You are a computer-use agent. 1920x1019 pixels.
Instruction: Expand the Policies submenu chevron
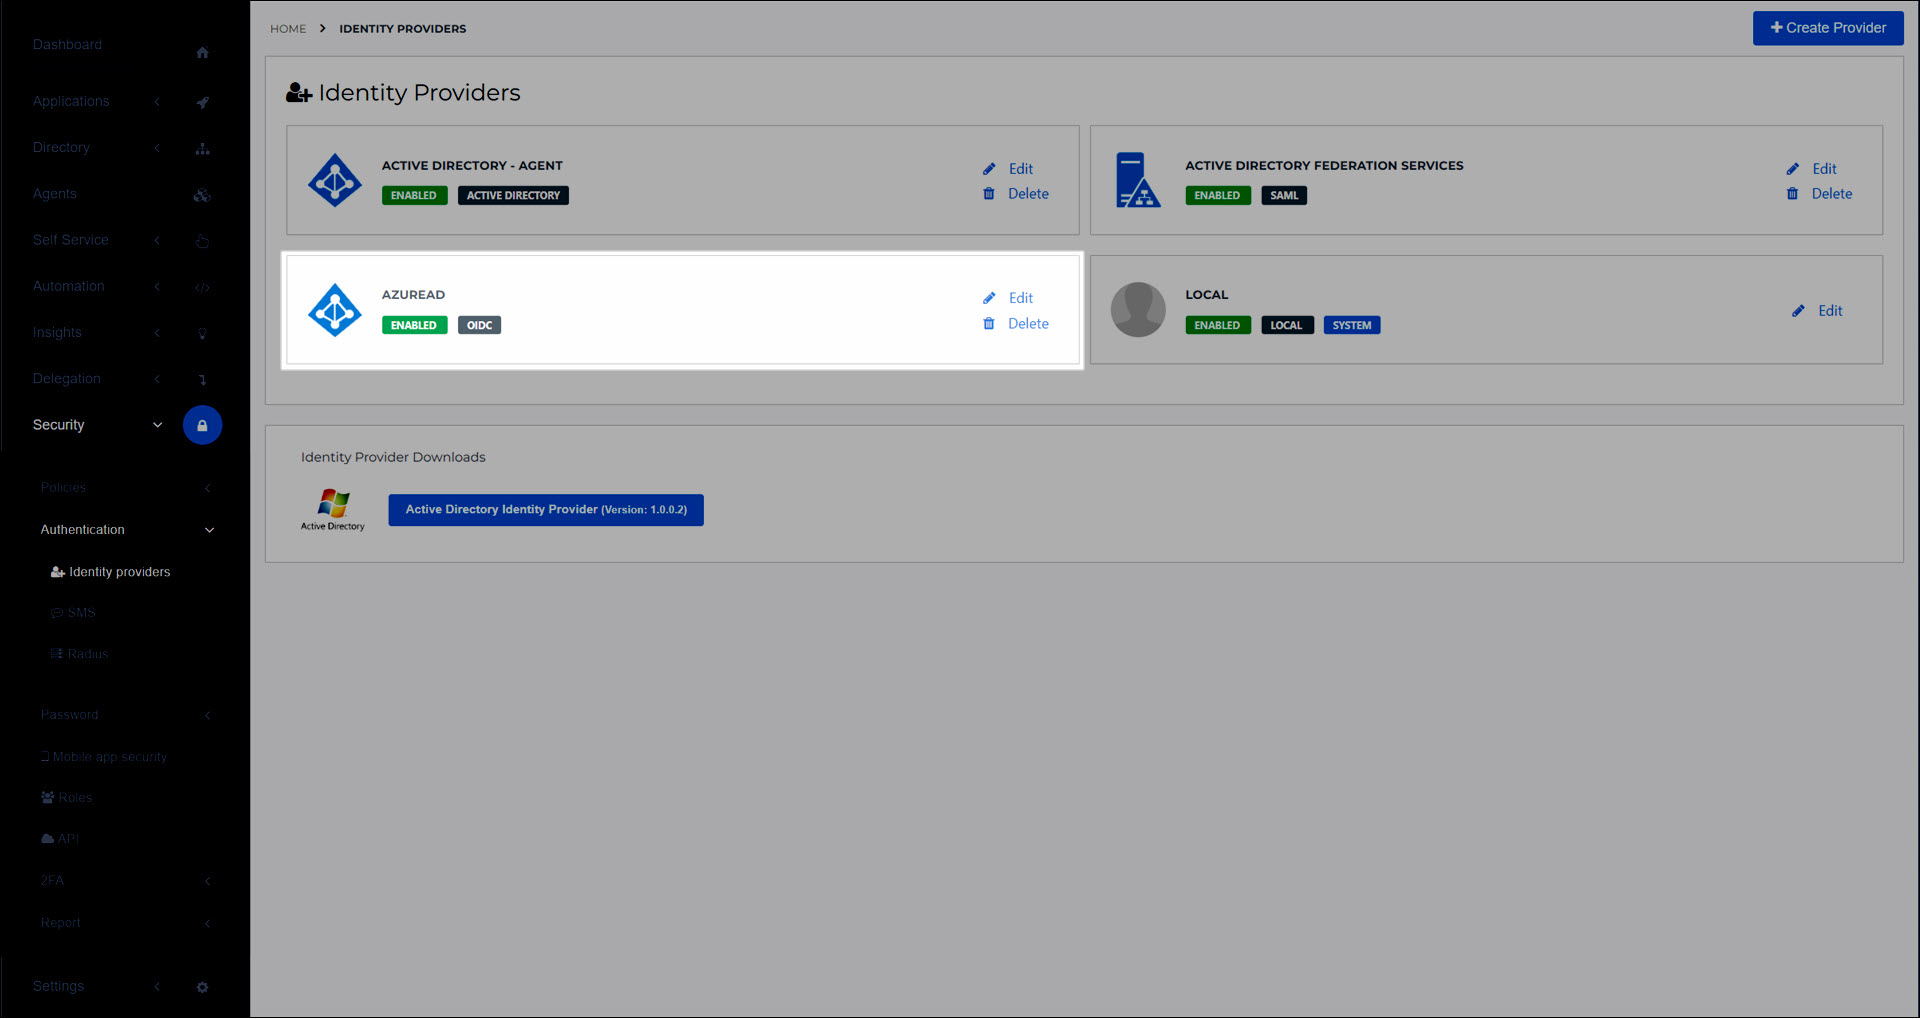[x=208, y=488]
